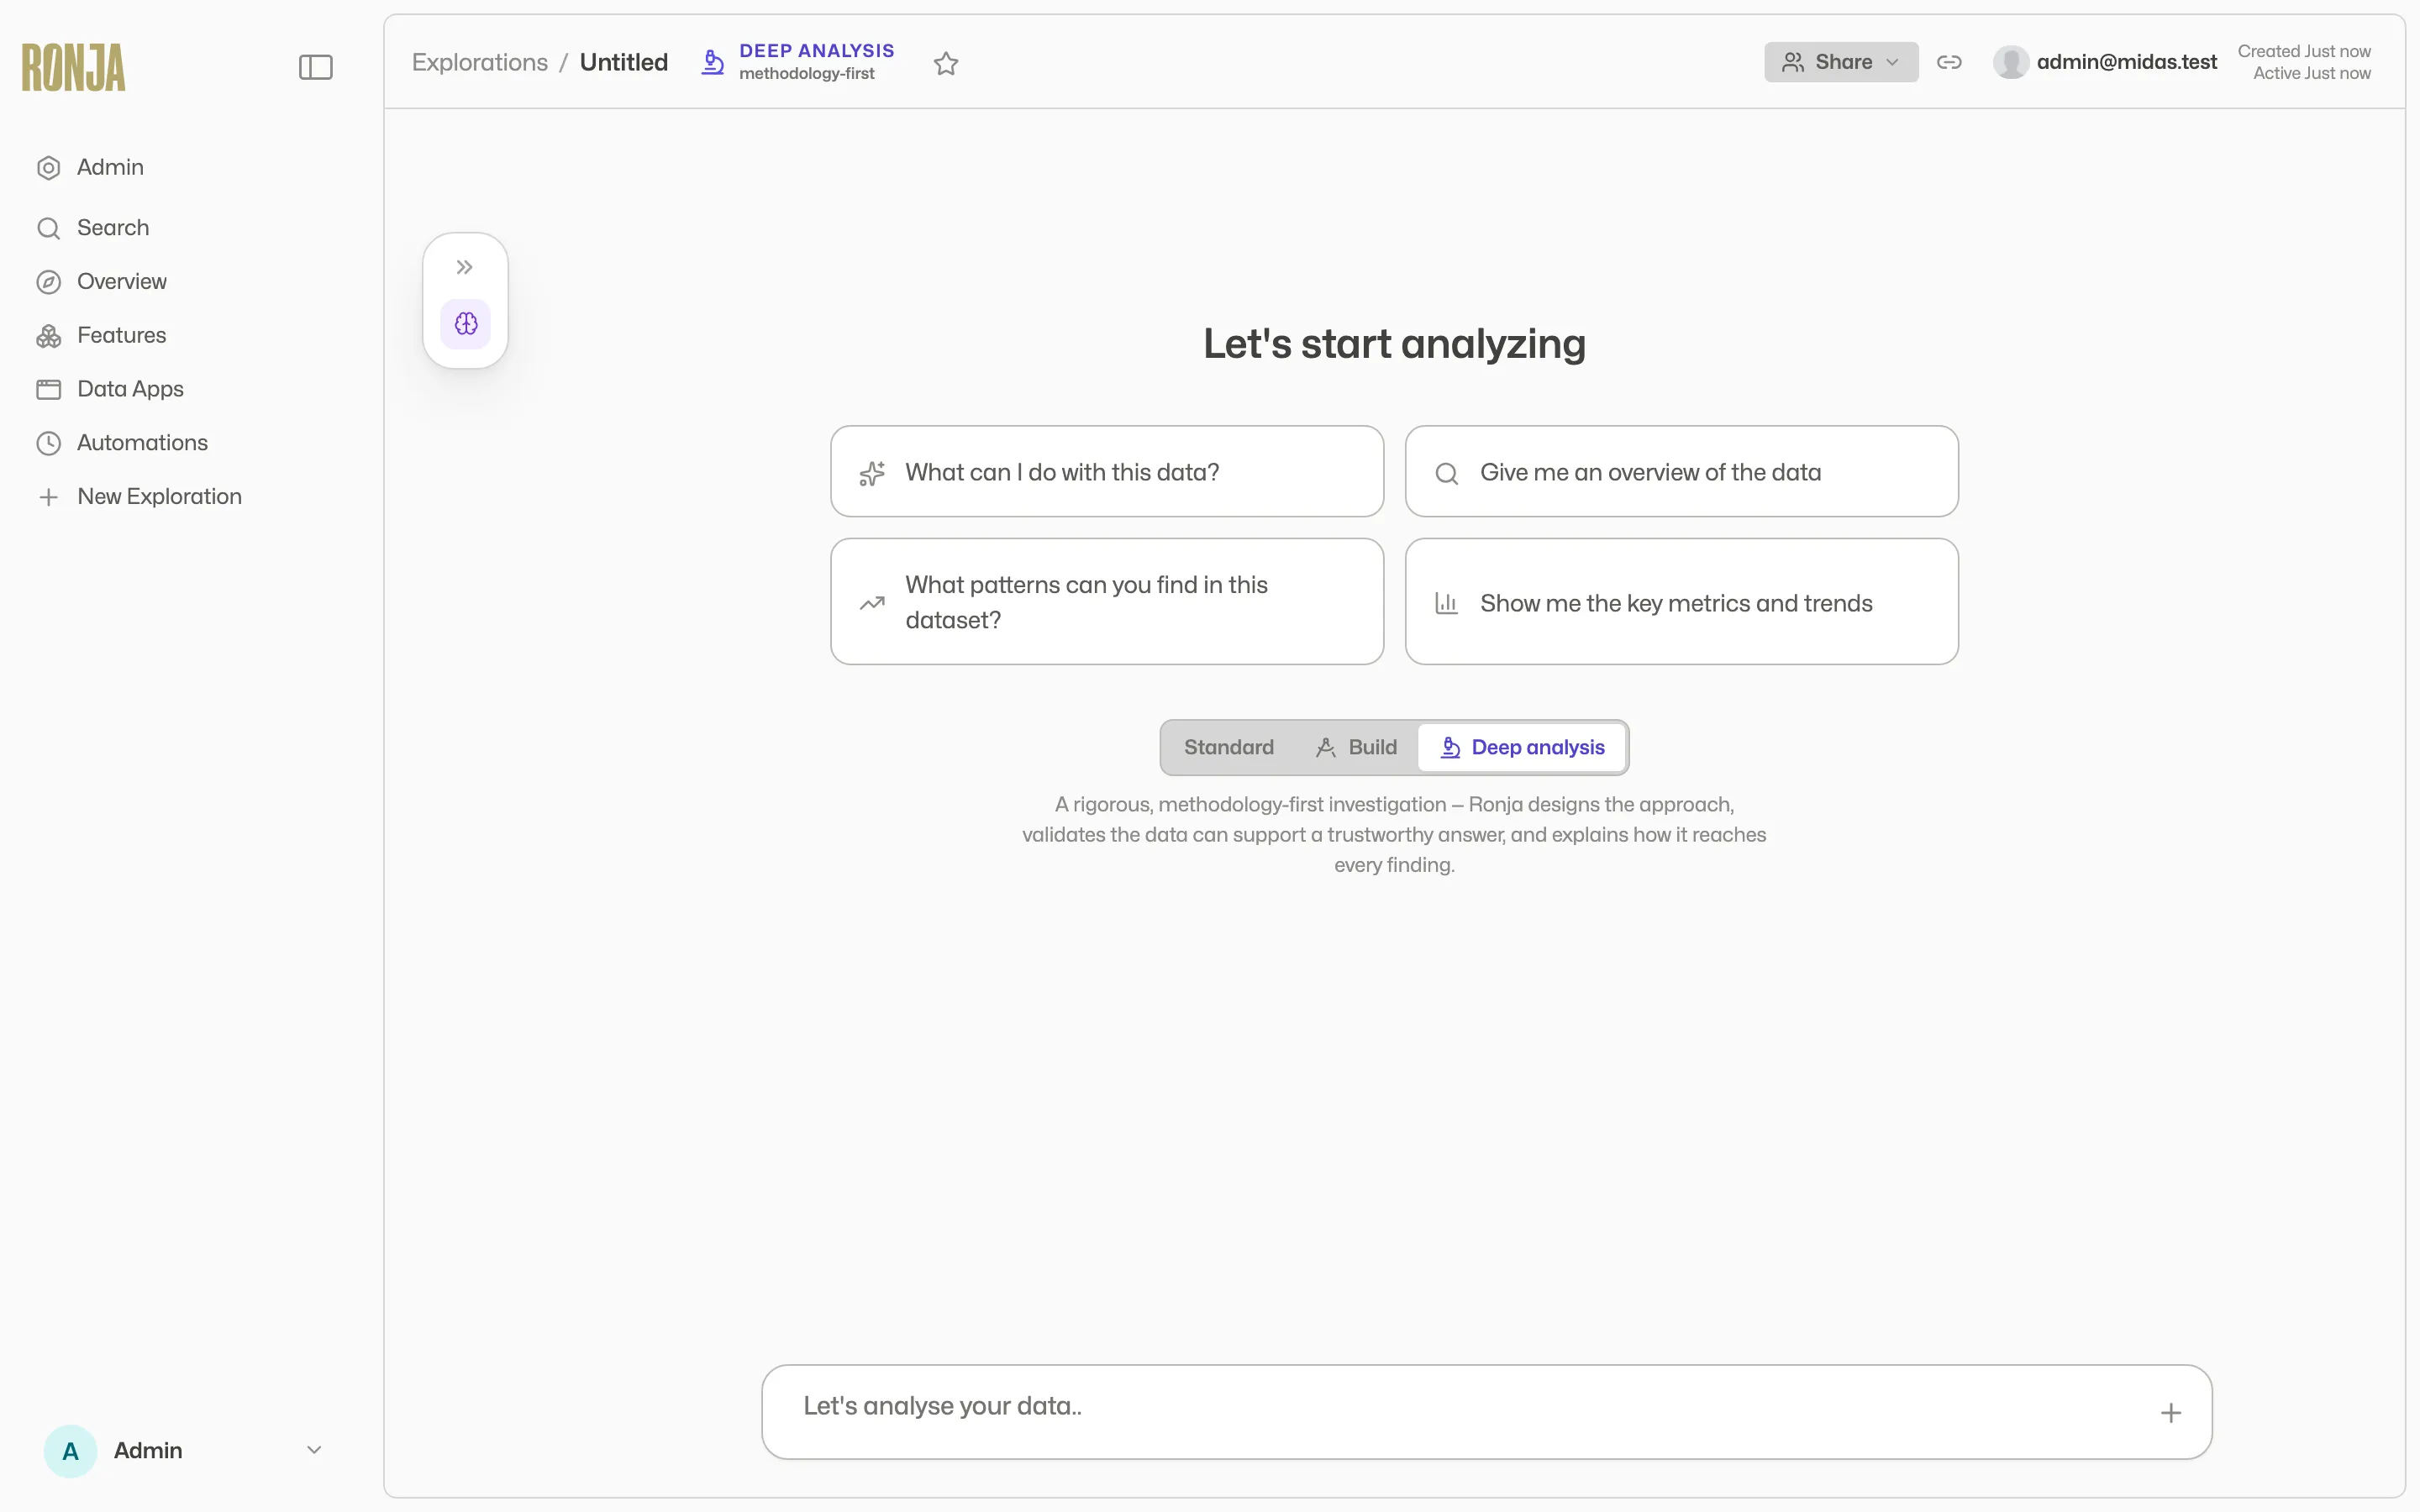This screenshot has height=1512, width=2420.
Task: Open Search from the sidebar
Action: (x=93, y=228)
